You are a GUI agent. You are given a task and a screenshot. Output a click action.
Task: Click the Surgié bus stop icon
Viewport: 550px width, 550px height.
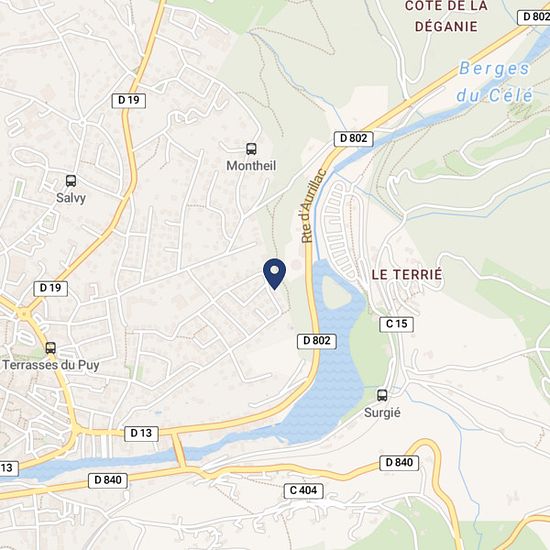(382, 395)
